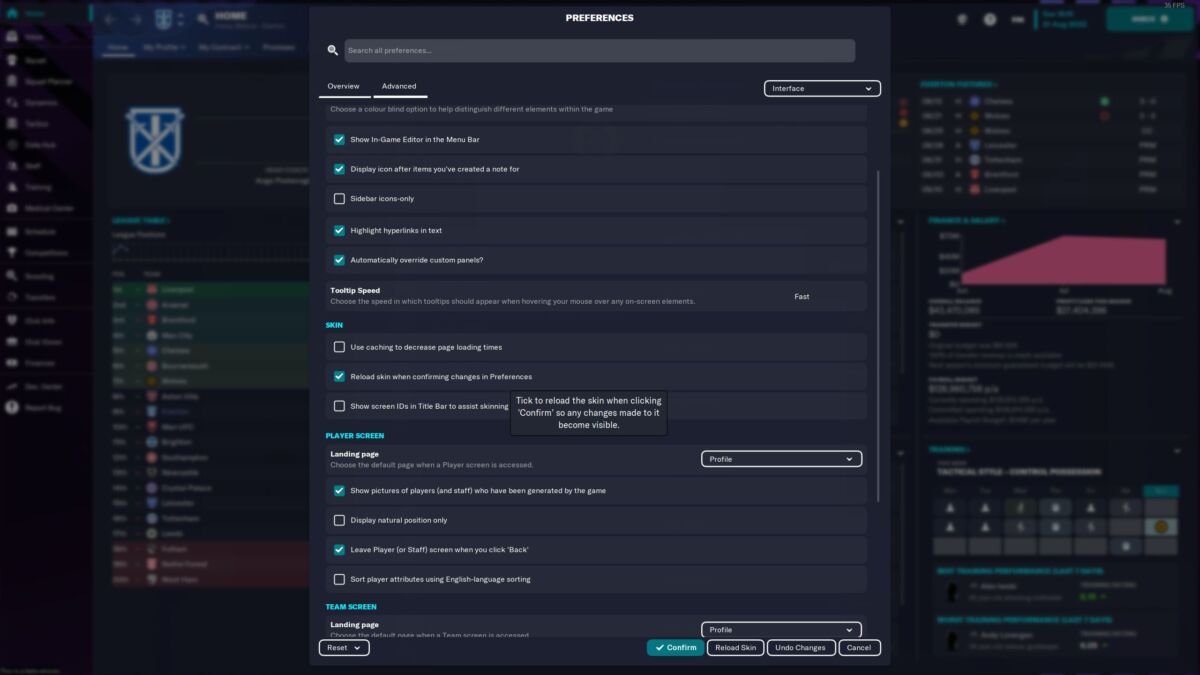This screenshot has width=1200, height=675.
Task: Select the Transfers icon in the sidebar
Action: click(x=11, y=297)
